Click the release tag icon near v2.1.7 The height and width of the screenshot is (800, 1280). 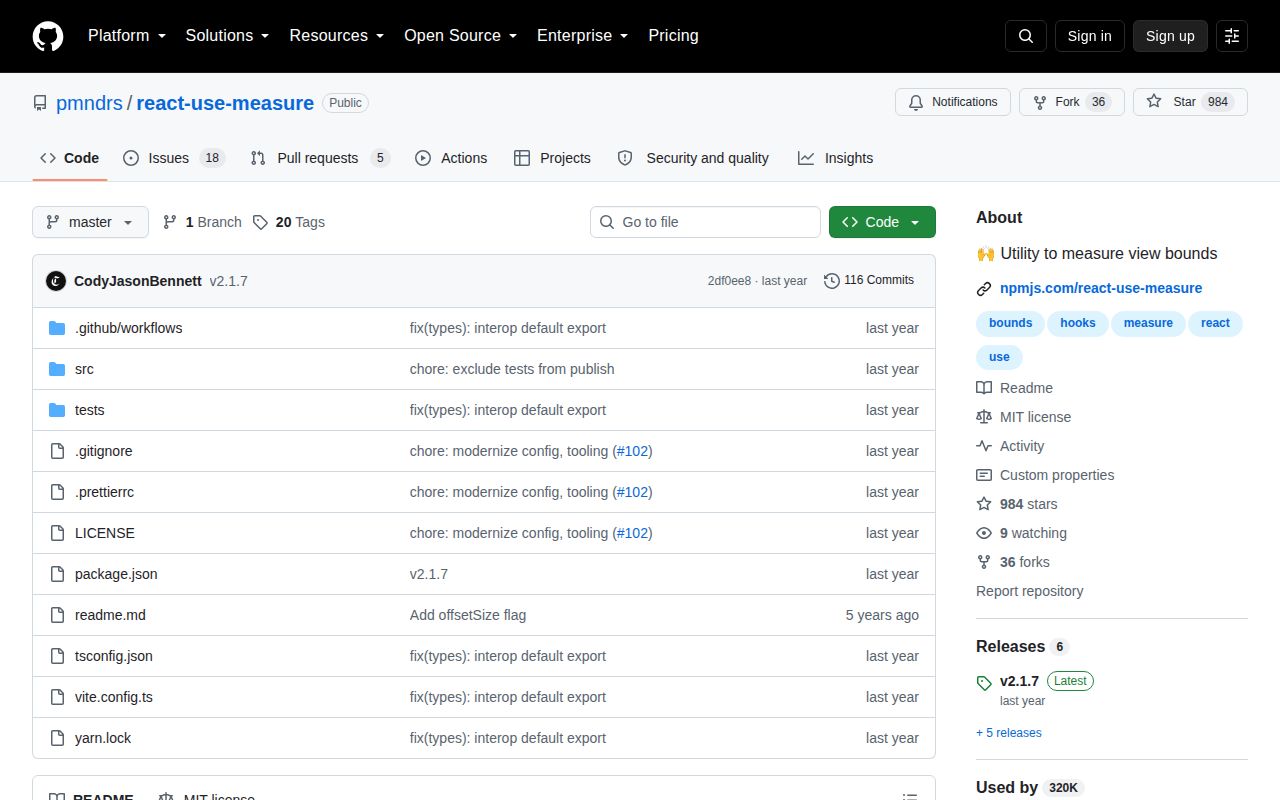pos(984,683)
